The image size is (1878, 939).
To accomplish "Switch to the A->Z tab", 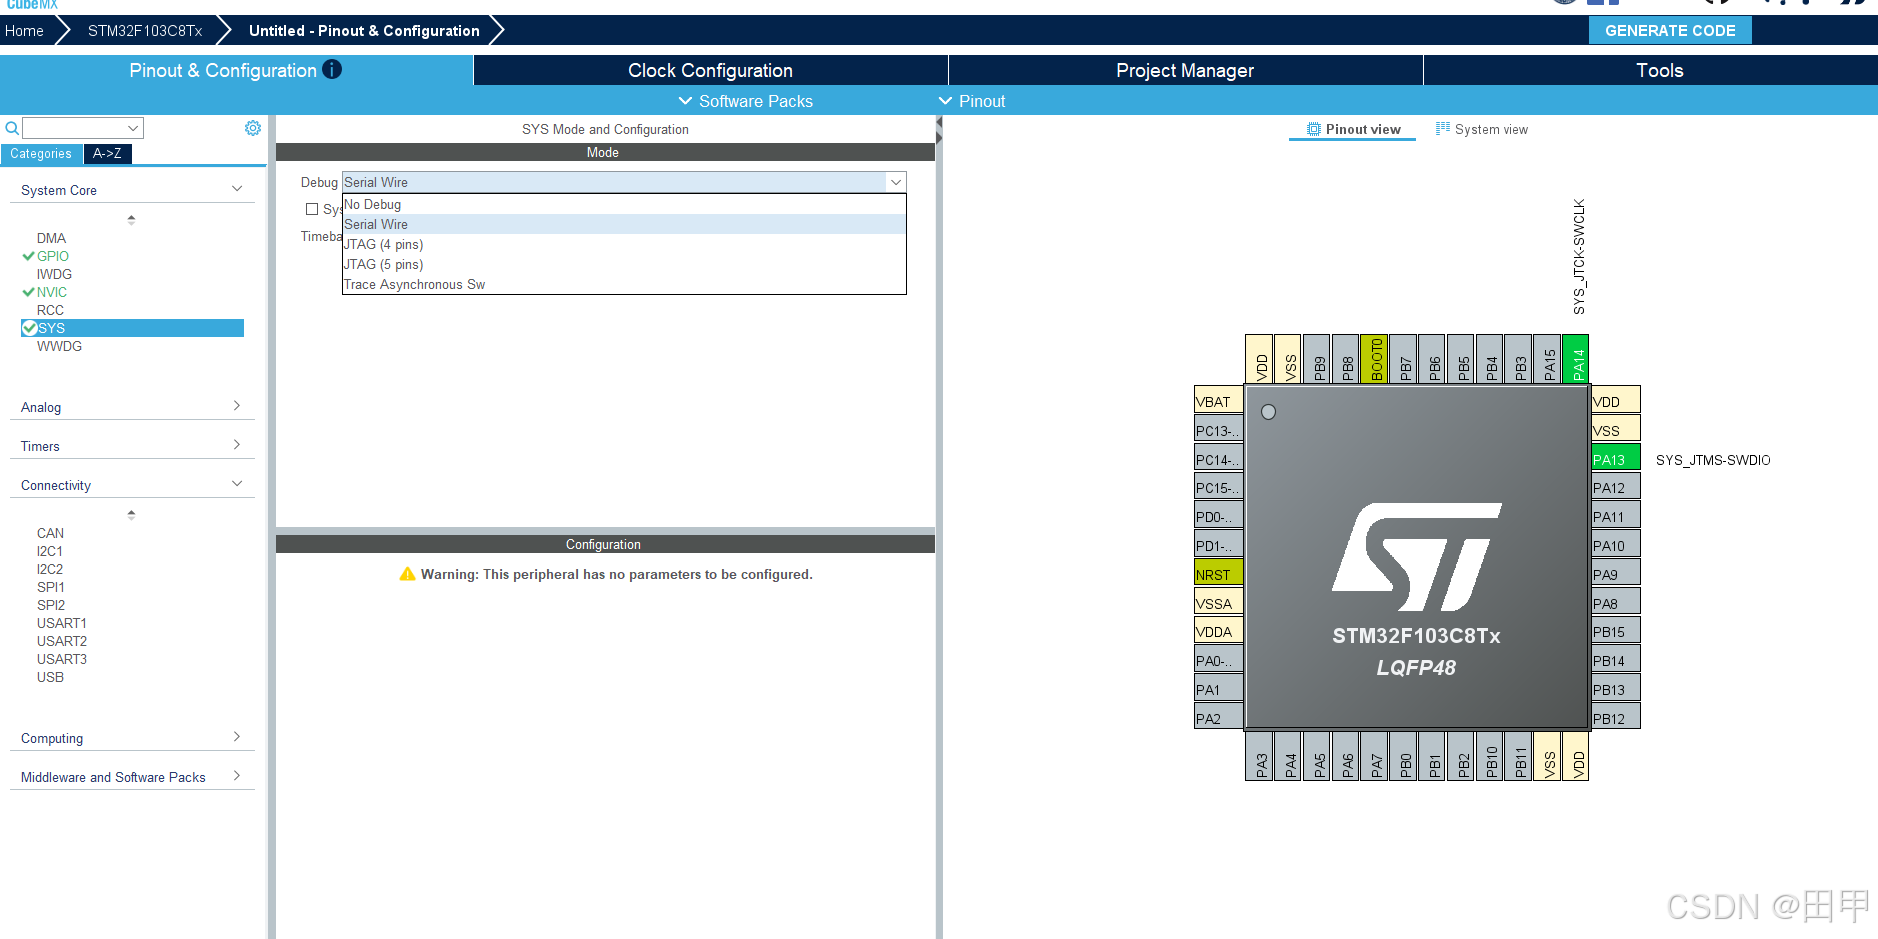I will tap(107, 153).
